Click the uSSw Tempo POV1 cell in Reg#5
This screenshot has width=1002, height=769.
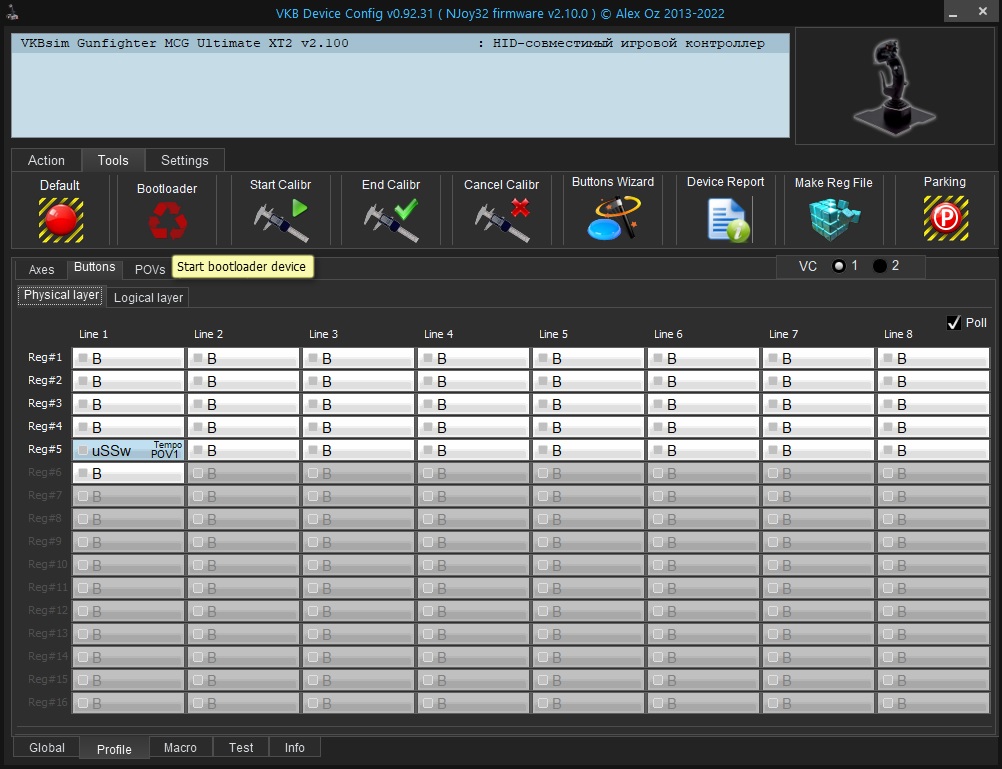click(x=128, y=450)
